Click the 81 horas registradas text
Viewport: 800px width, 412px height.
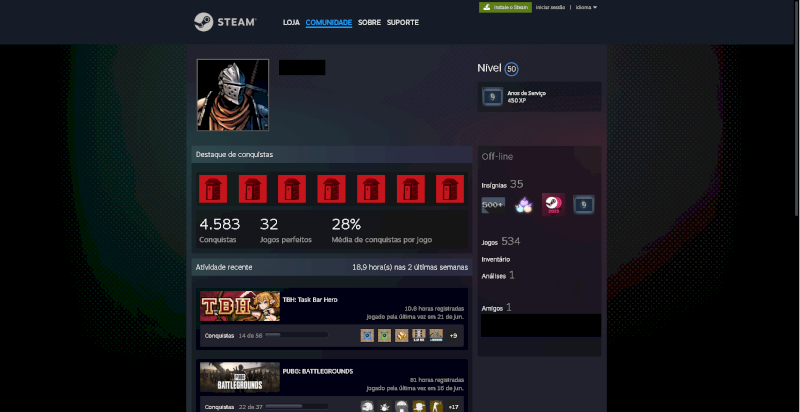click(437, 380)
